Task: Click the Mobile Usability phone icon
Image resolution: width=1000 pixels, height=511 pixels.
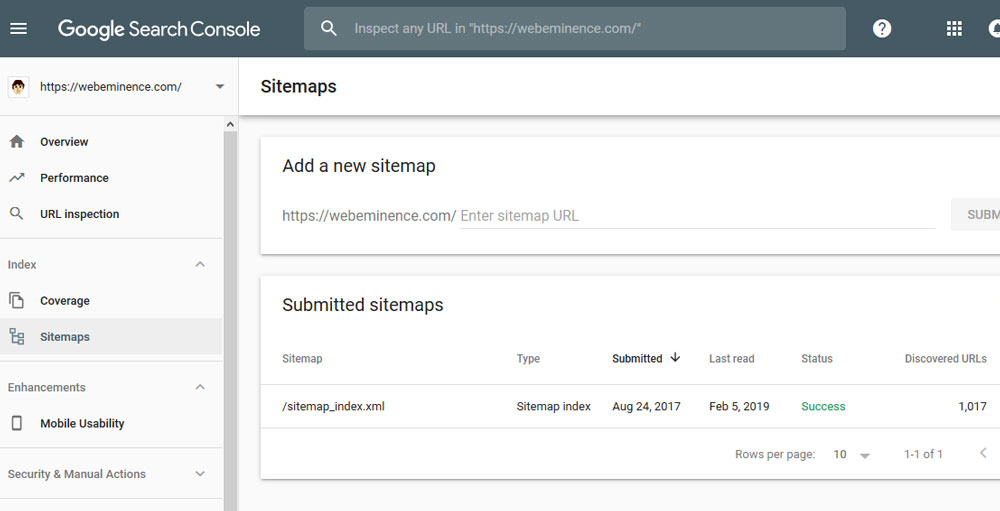Action: (17, 423)
